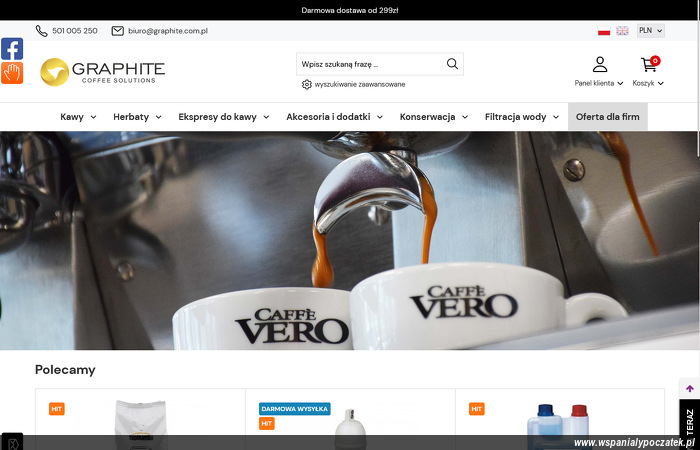This screenshot has height=450, width=700.
Task: Open the Herbaty menu item
Action: click(x=131, y=117)
